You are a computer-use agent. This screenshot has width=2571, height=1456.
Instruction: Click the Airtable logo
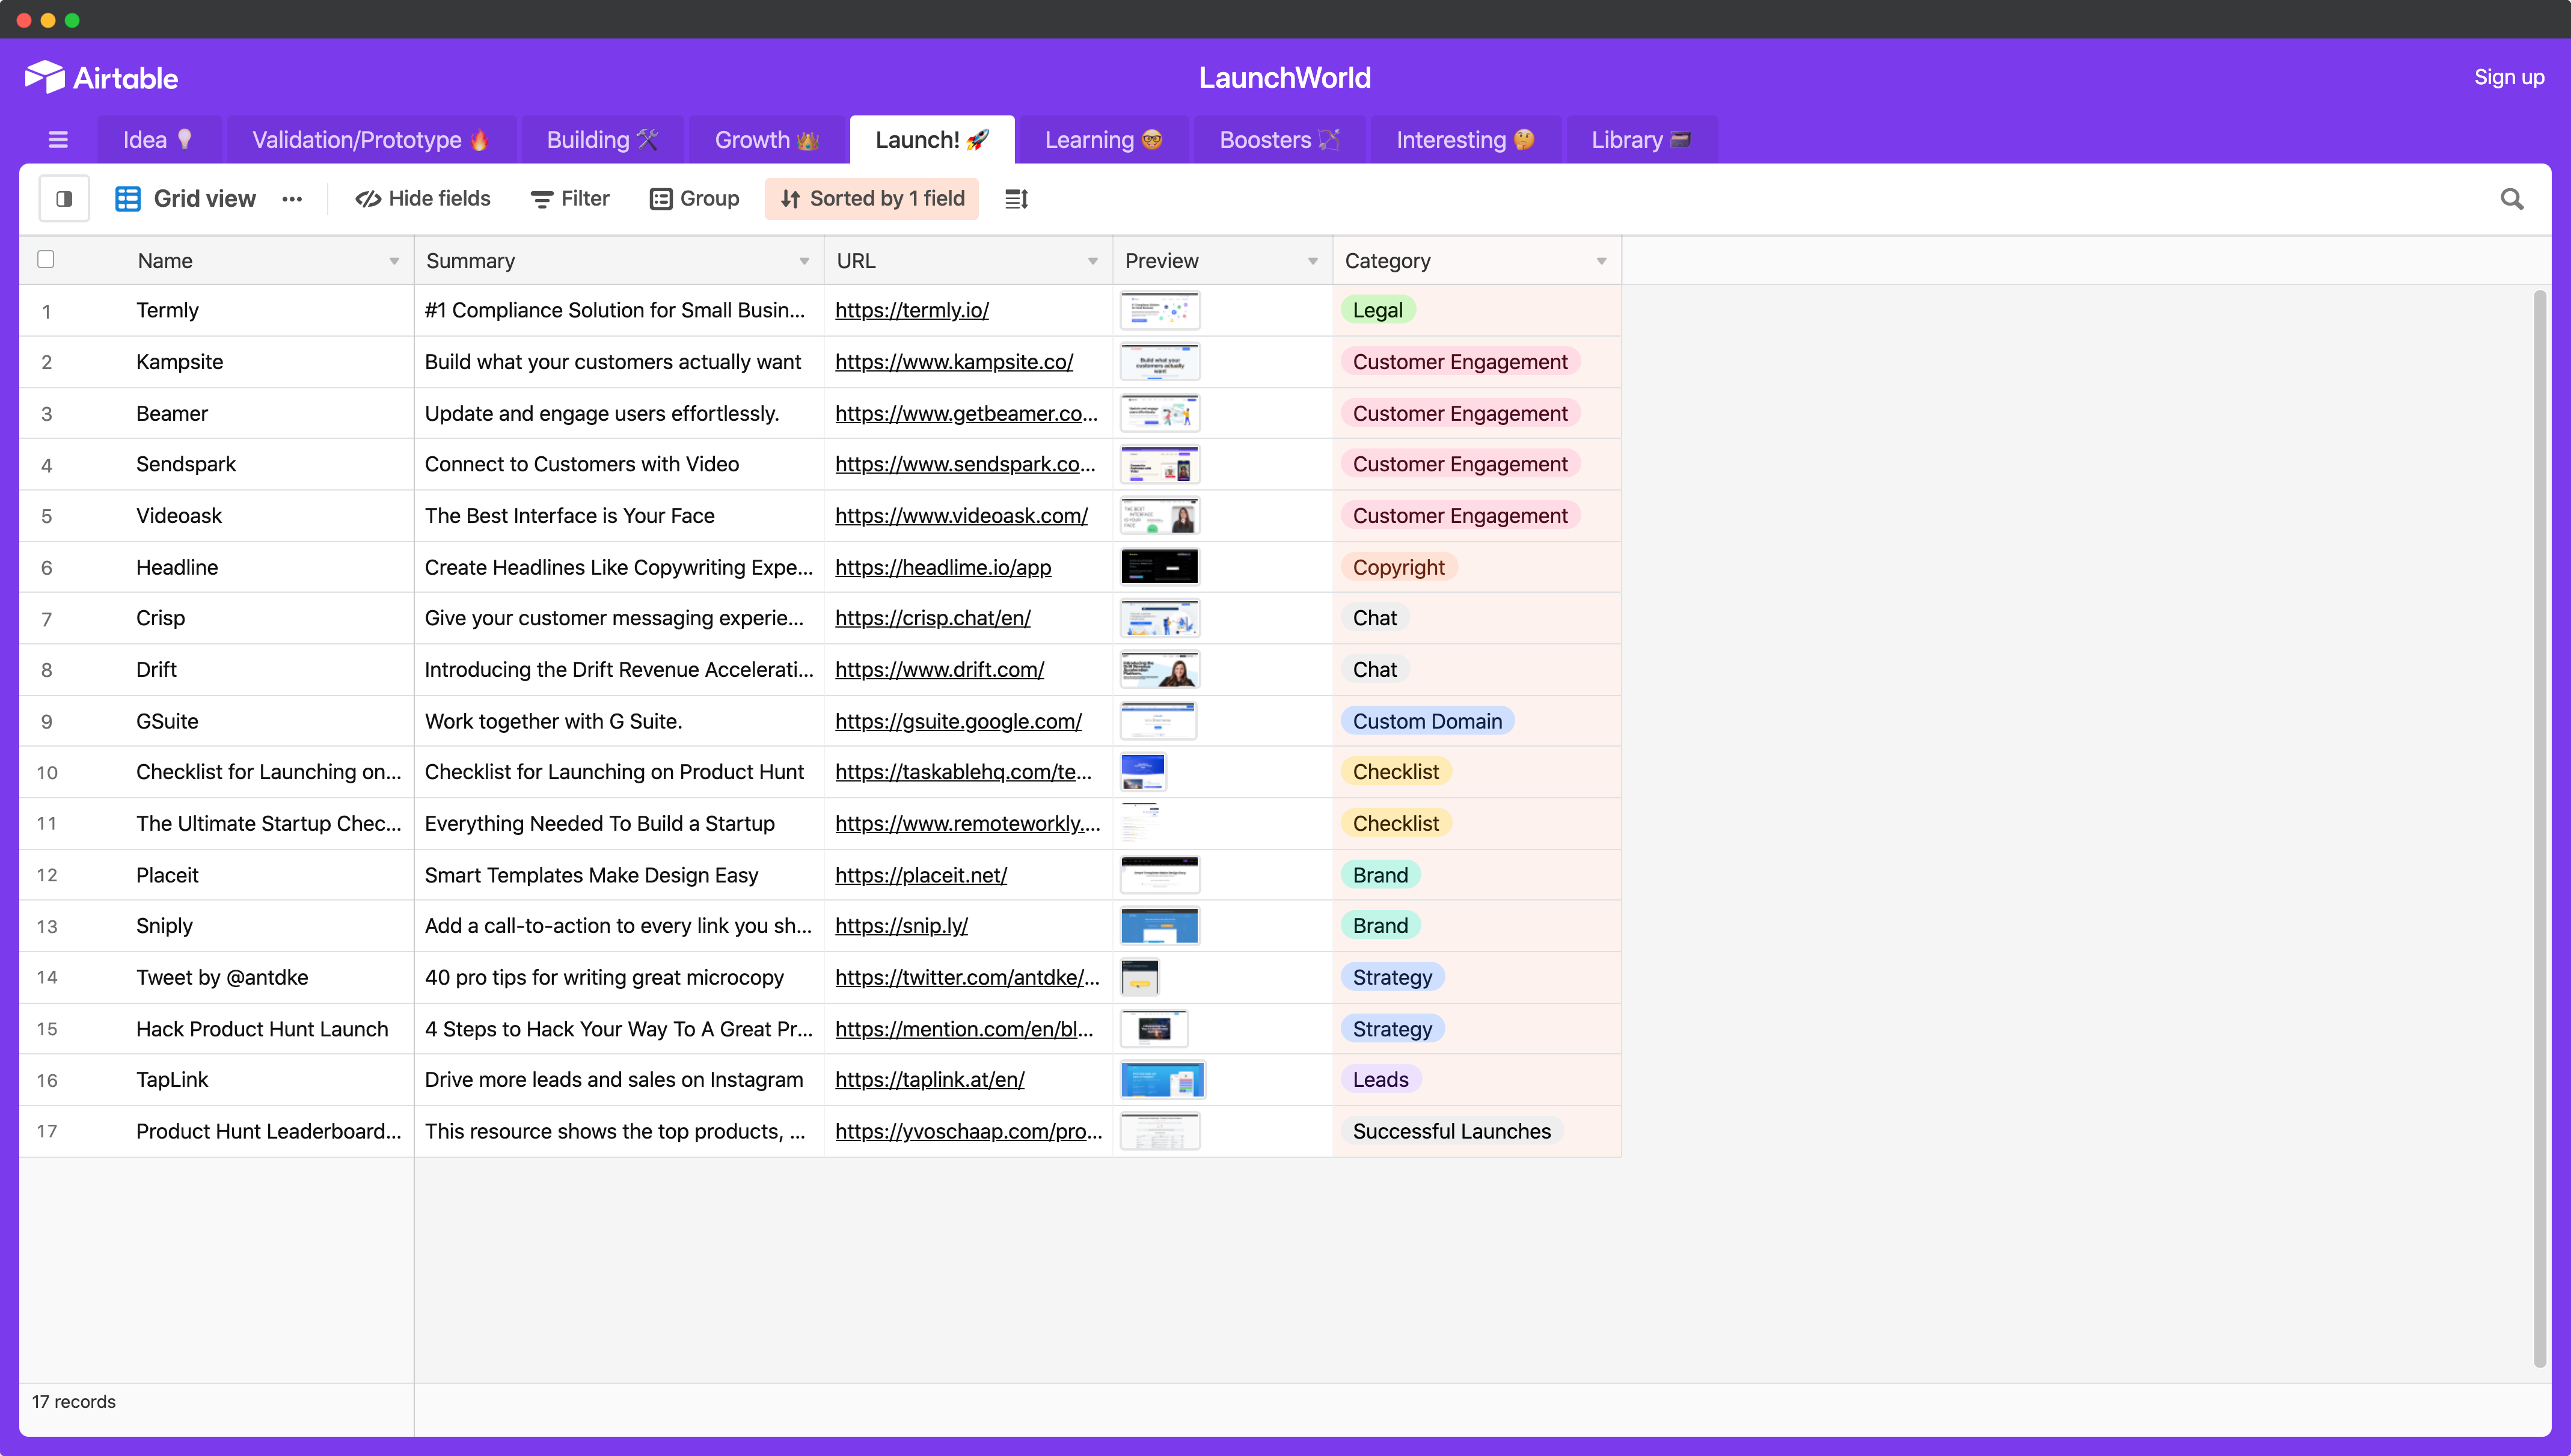(x=101, y=77)
